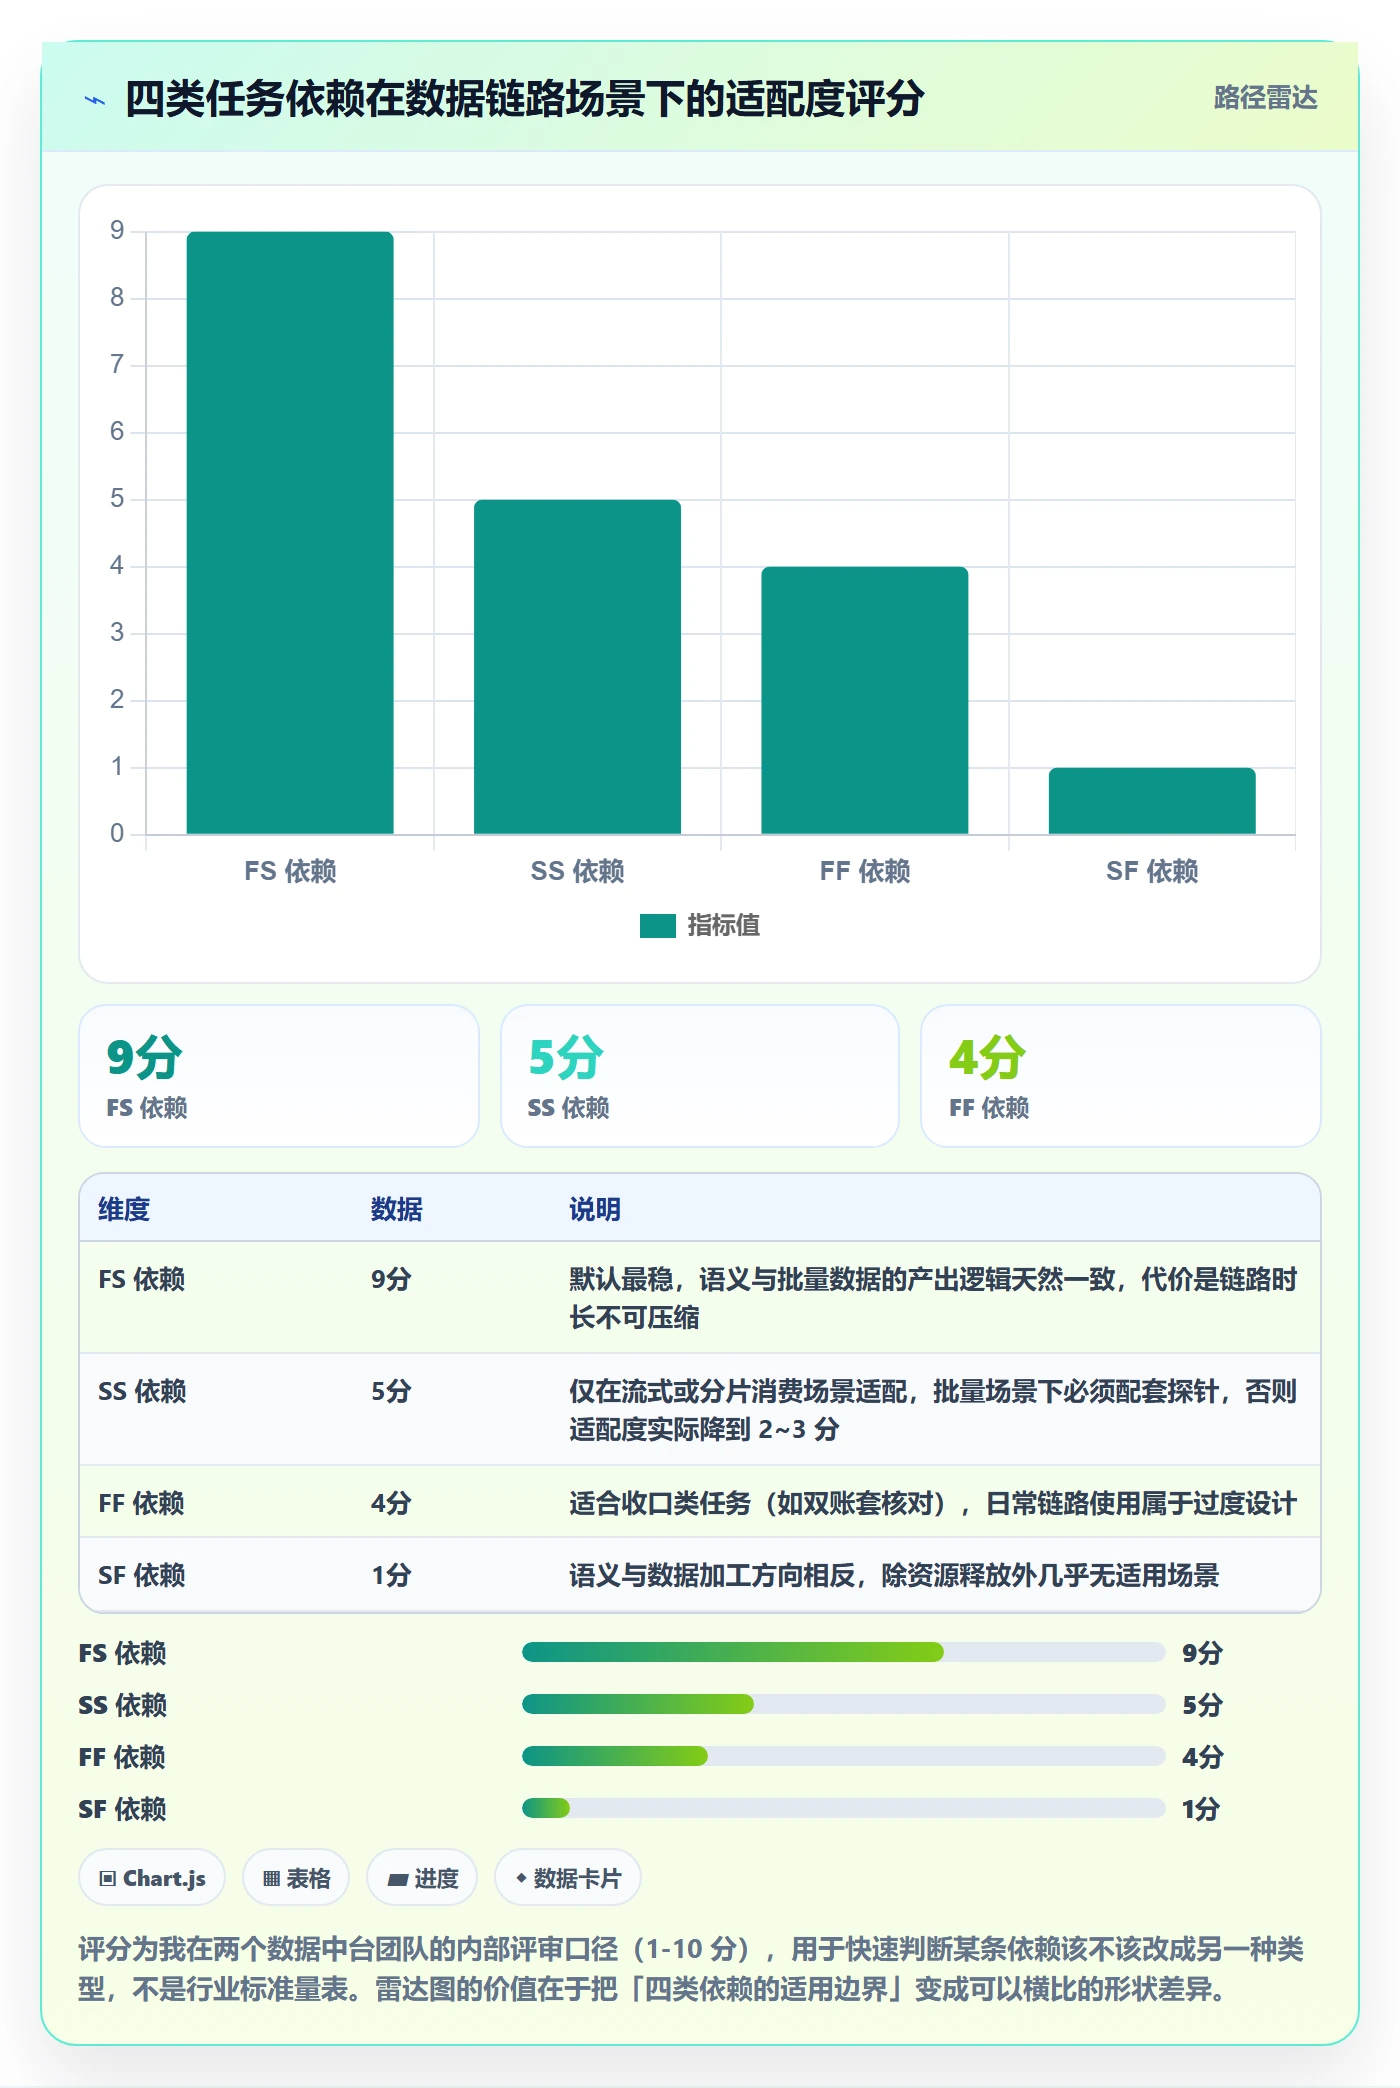The width and height of the screenshot is (1400, 2088).
Task: Select the FF 依赖 table row name
Action: 141,1503
